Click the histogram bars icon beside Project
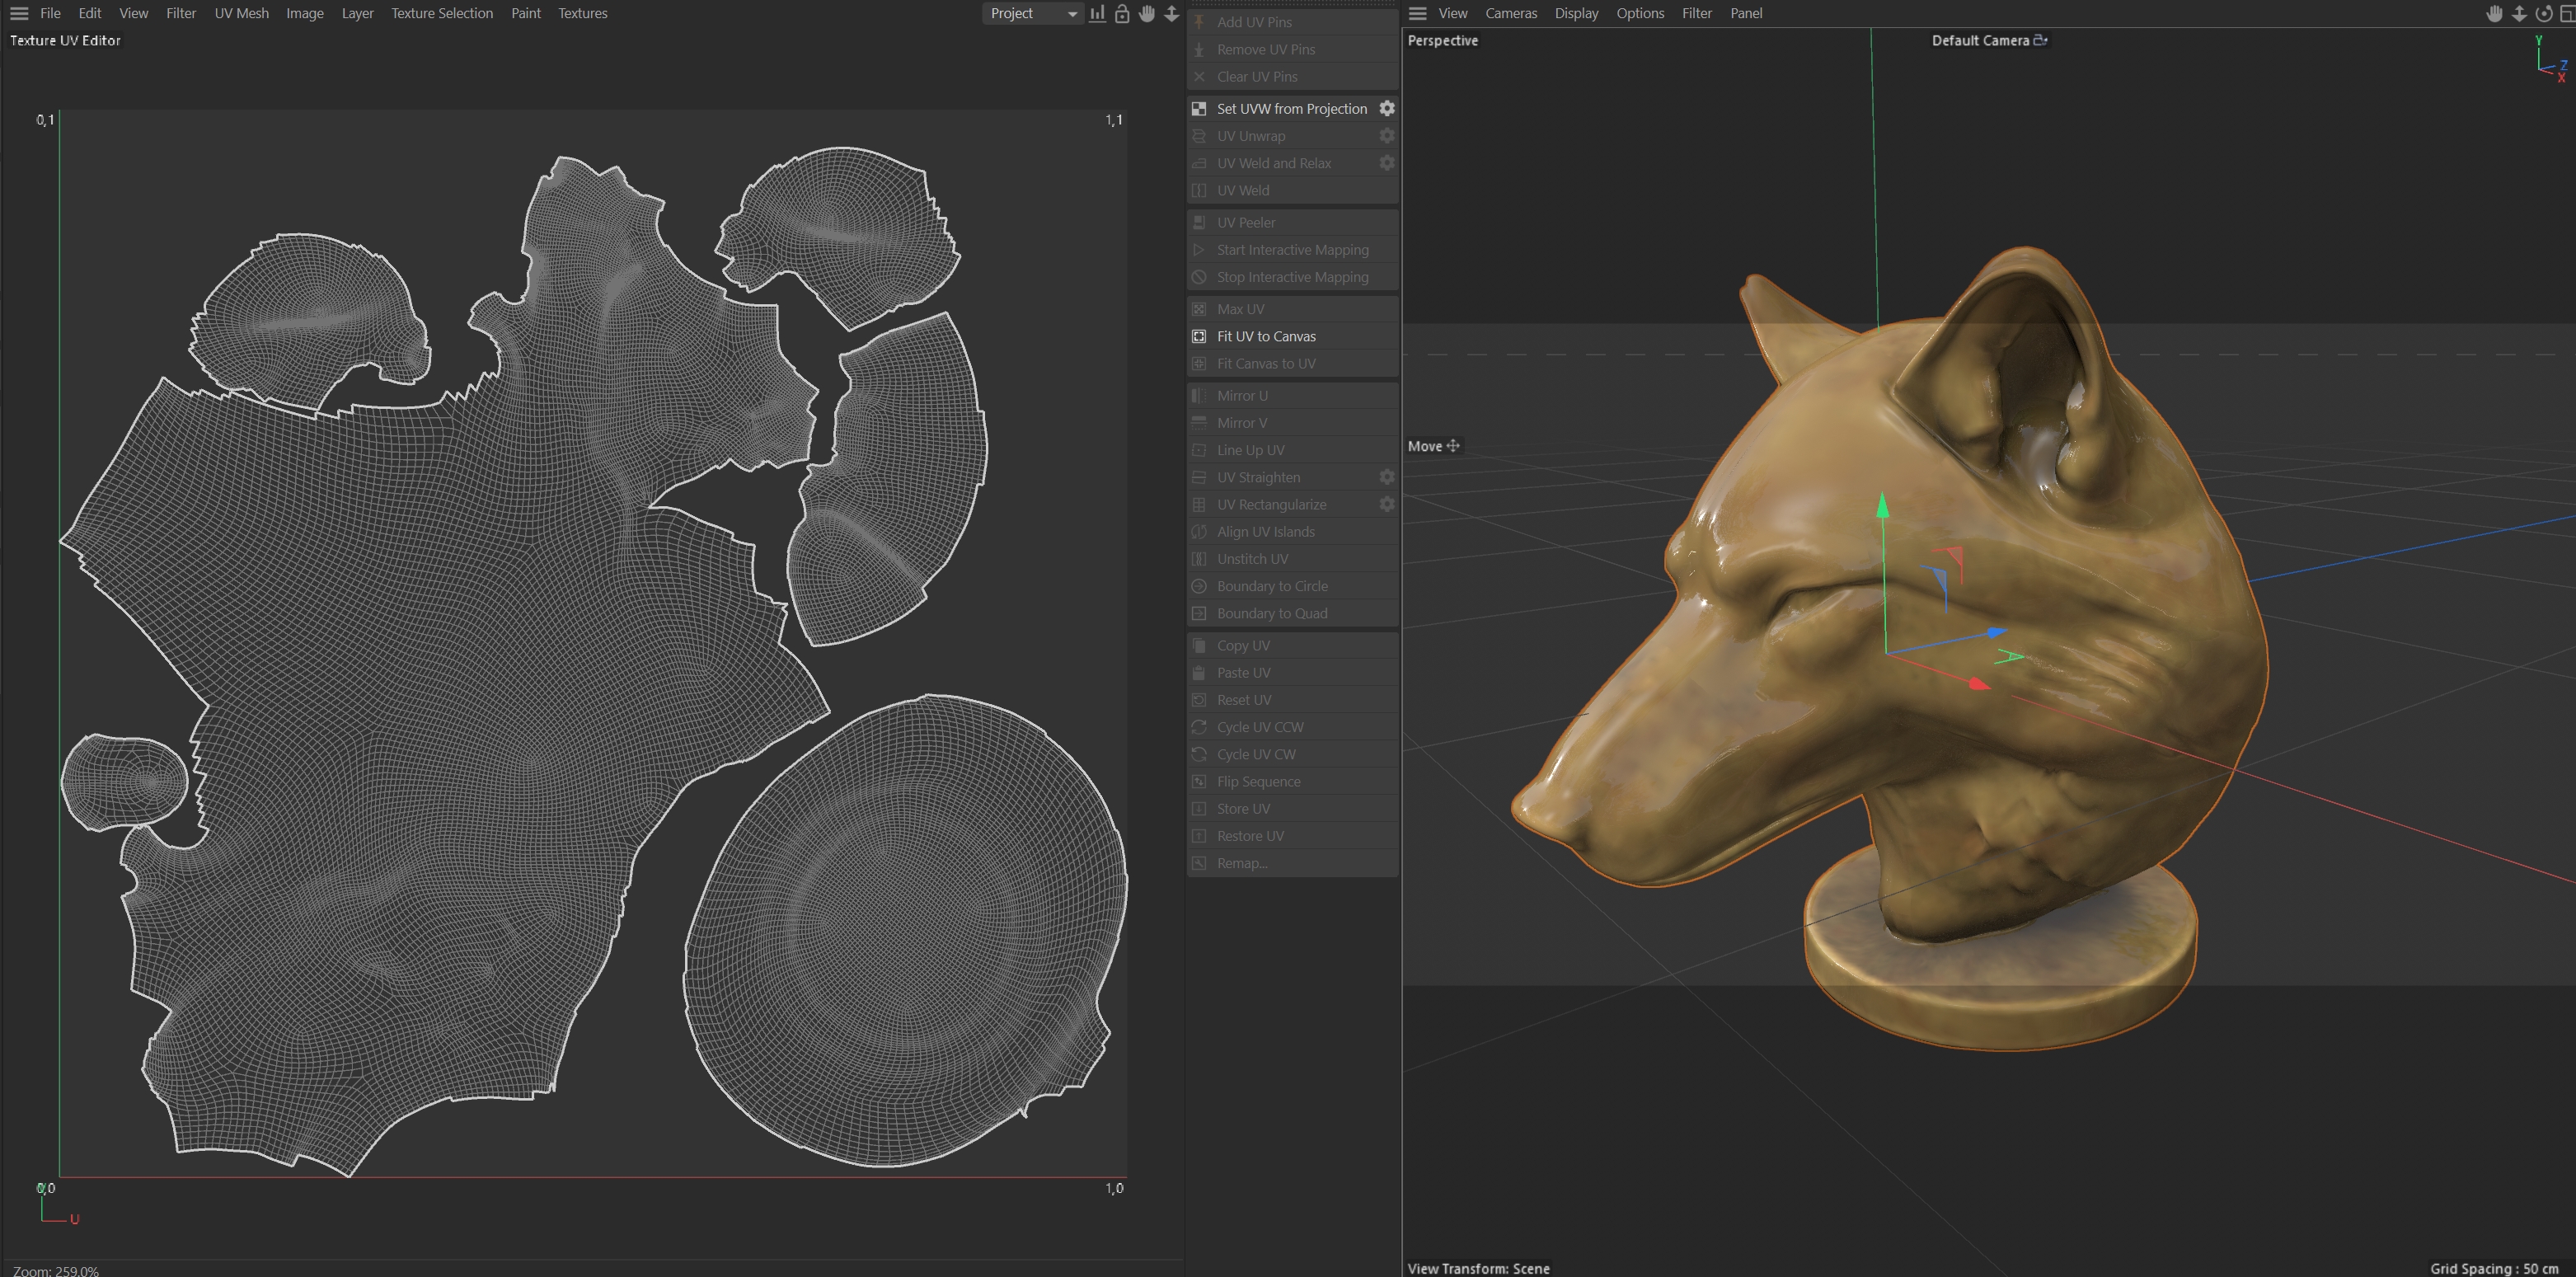The height and width of the screenshot is (1277, 2576). (1097, 13)
